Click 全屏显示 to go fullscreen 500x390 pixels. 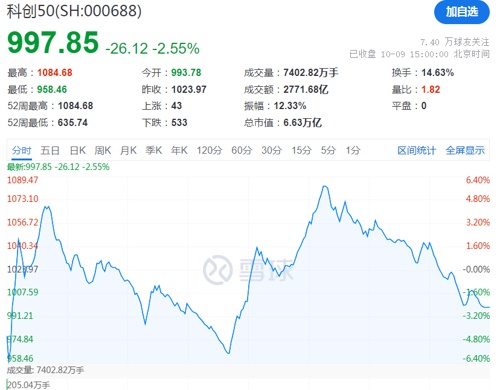point(465,151)
